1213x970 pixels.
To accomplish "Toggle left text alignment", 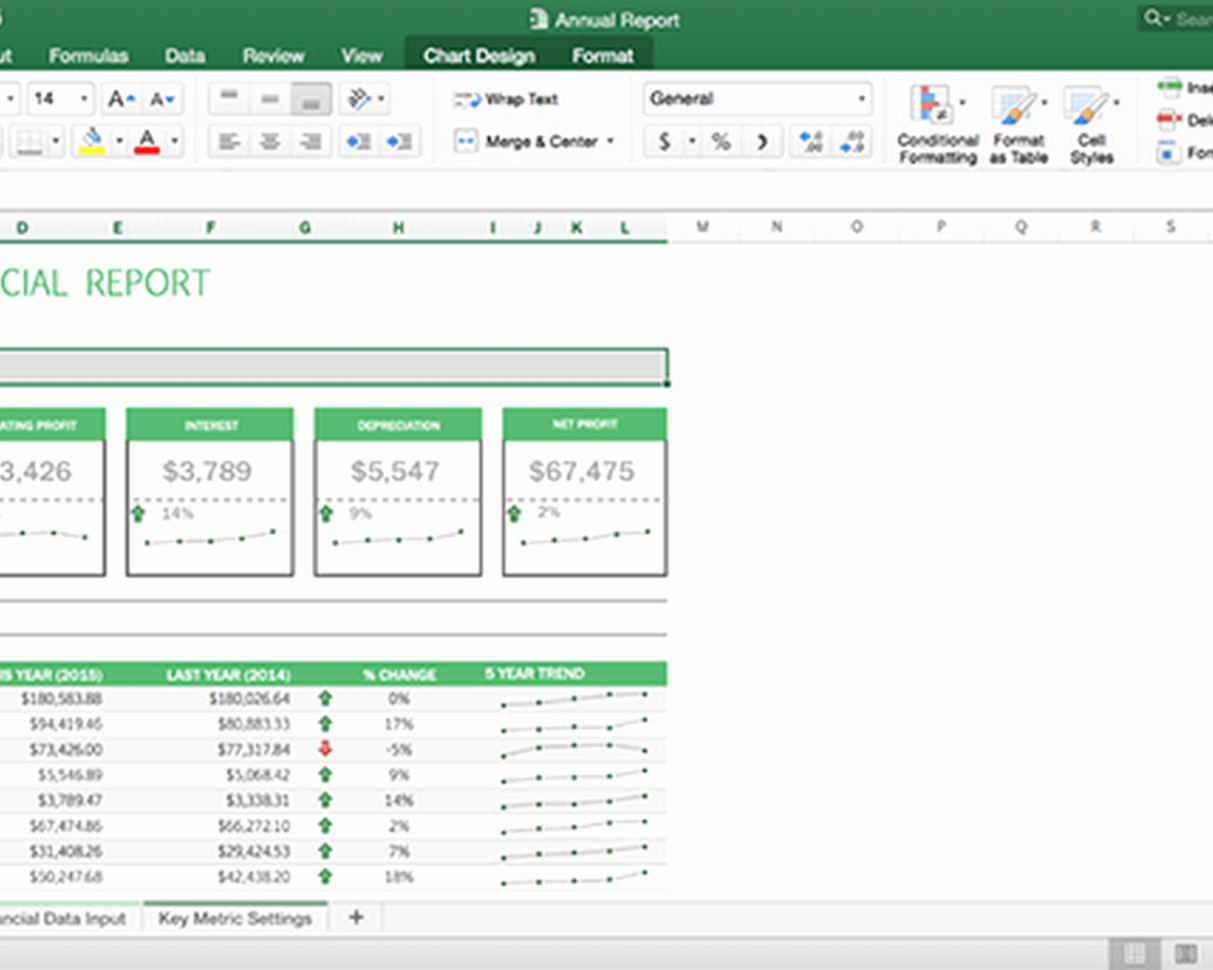I will [x=228, y=141].
